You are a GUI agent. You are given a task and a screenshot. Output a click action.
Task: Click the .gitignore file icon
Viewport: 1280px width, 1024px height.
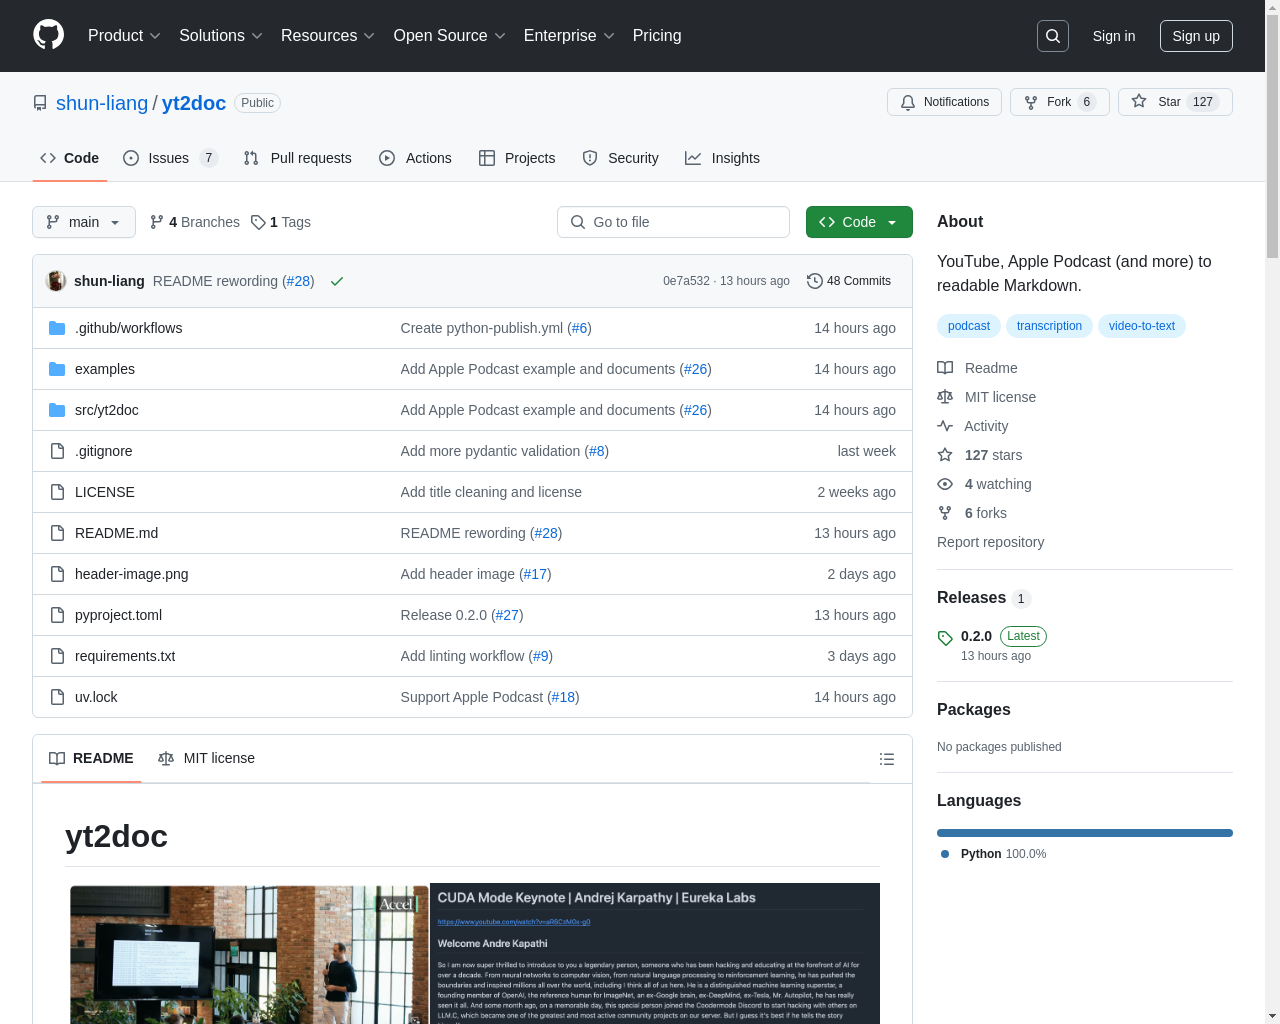click(x=57, y=451)
